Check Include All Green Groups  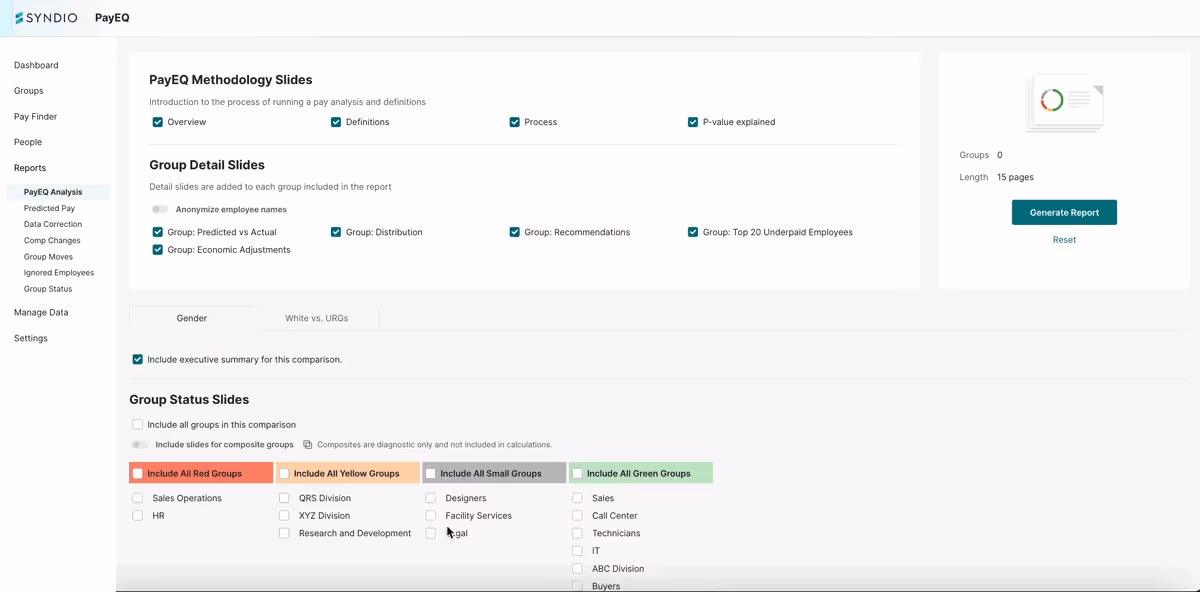tap(577, 474)
